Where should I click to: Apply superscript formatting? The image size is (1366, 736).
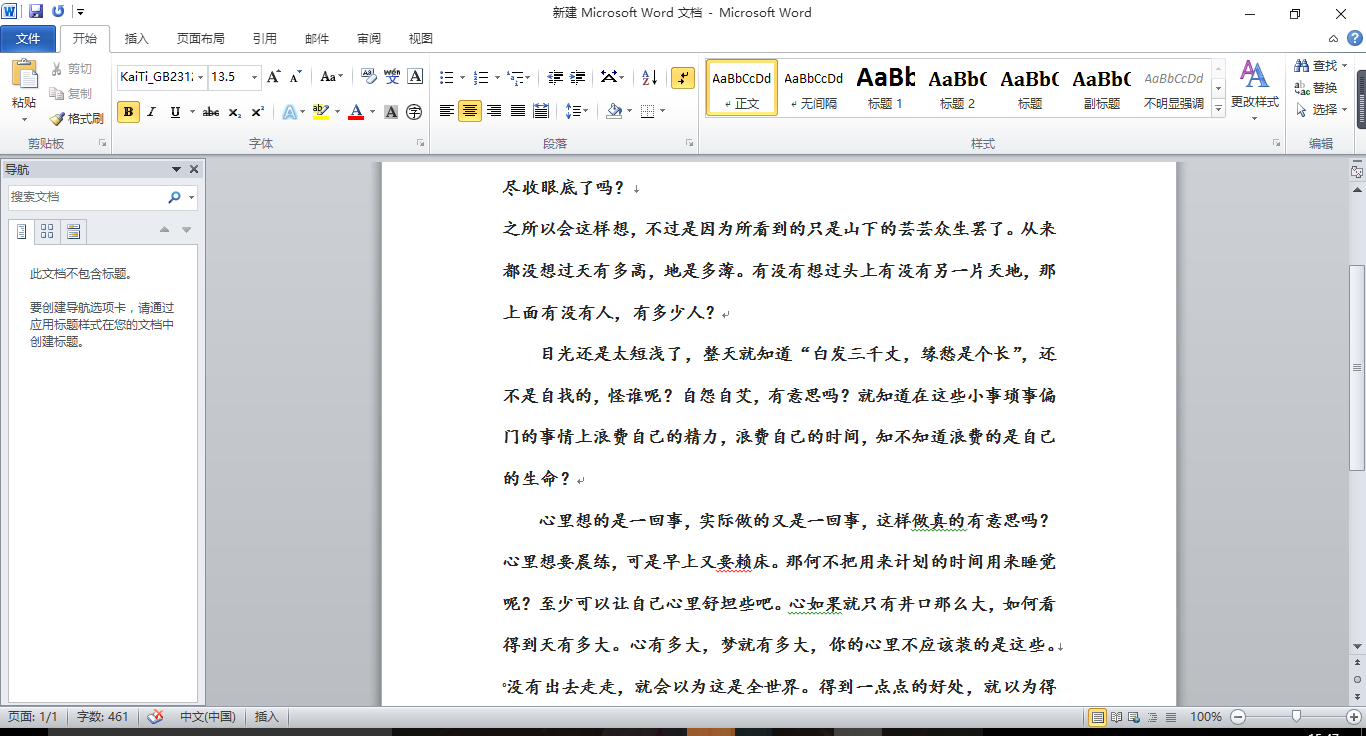coord(257,112)
